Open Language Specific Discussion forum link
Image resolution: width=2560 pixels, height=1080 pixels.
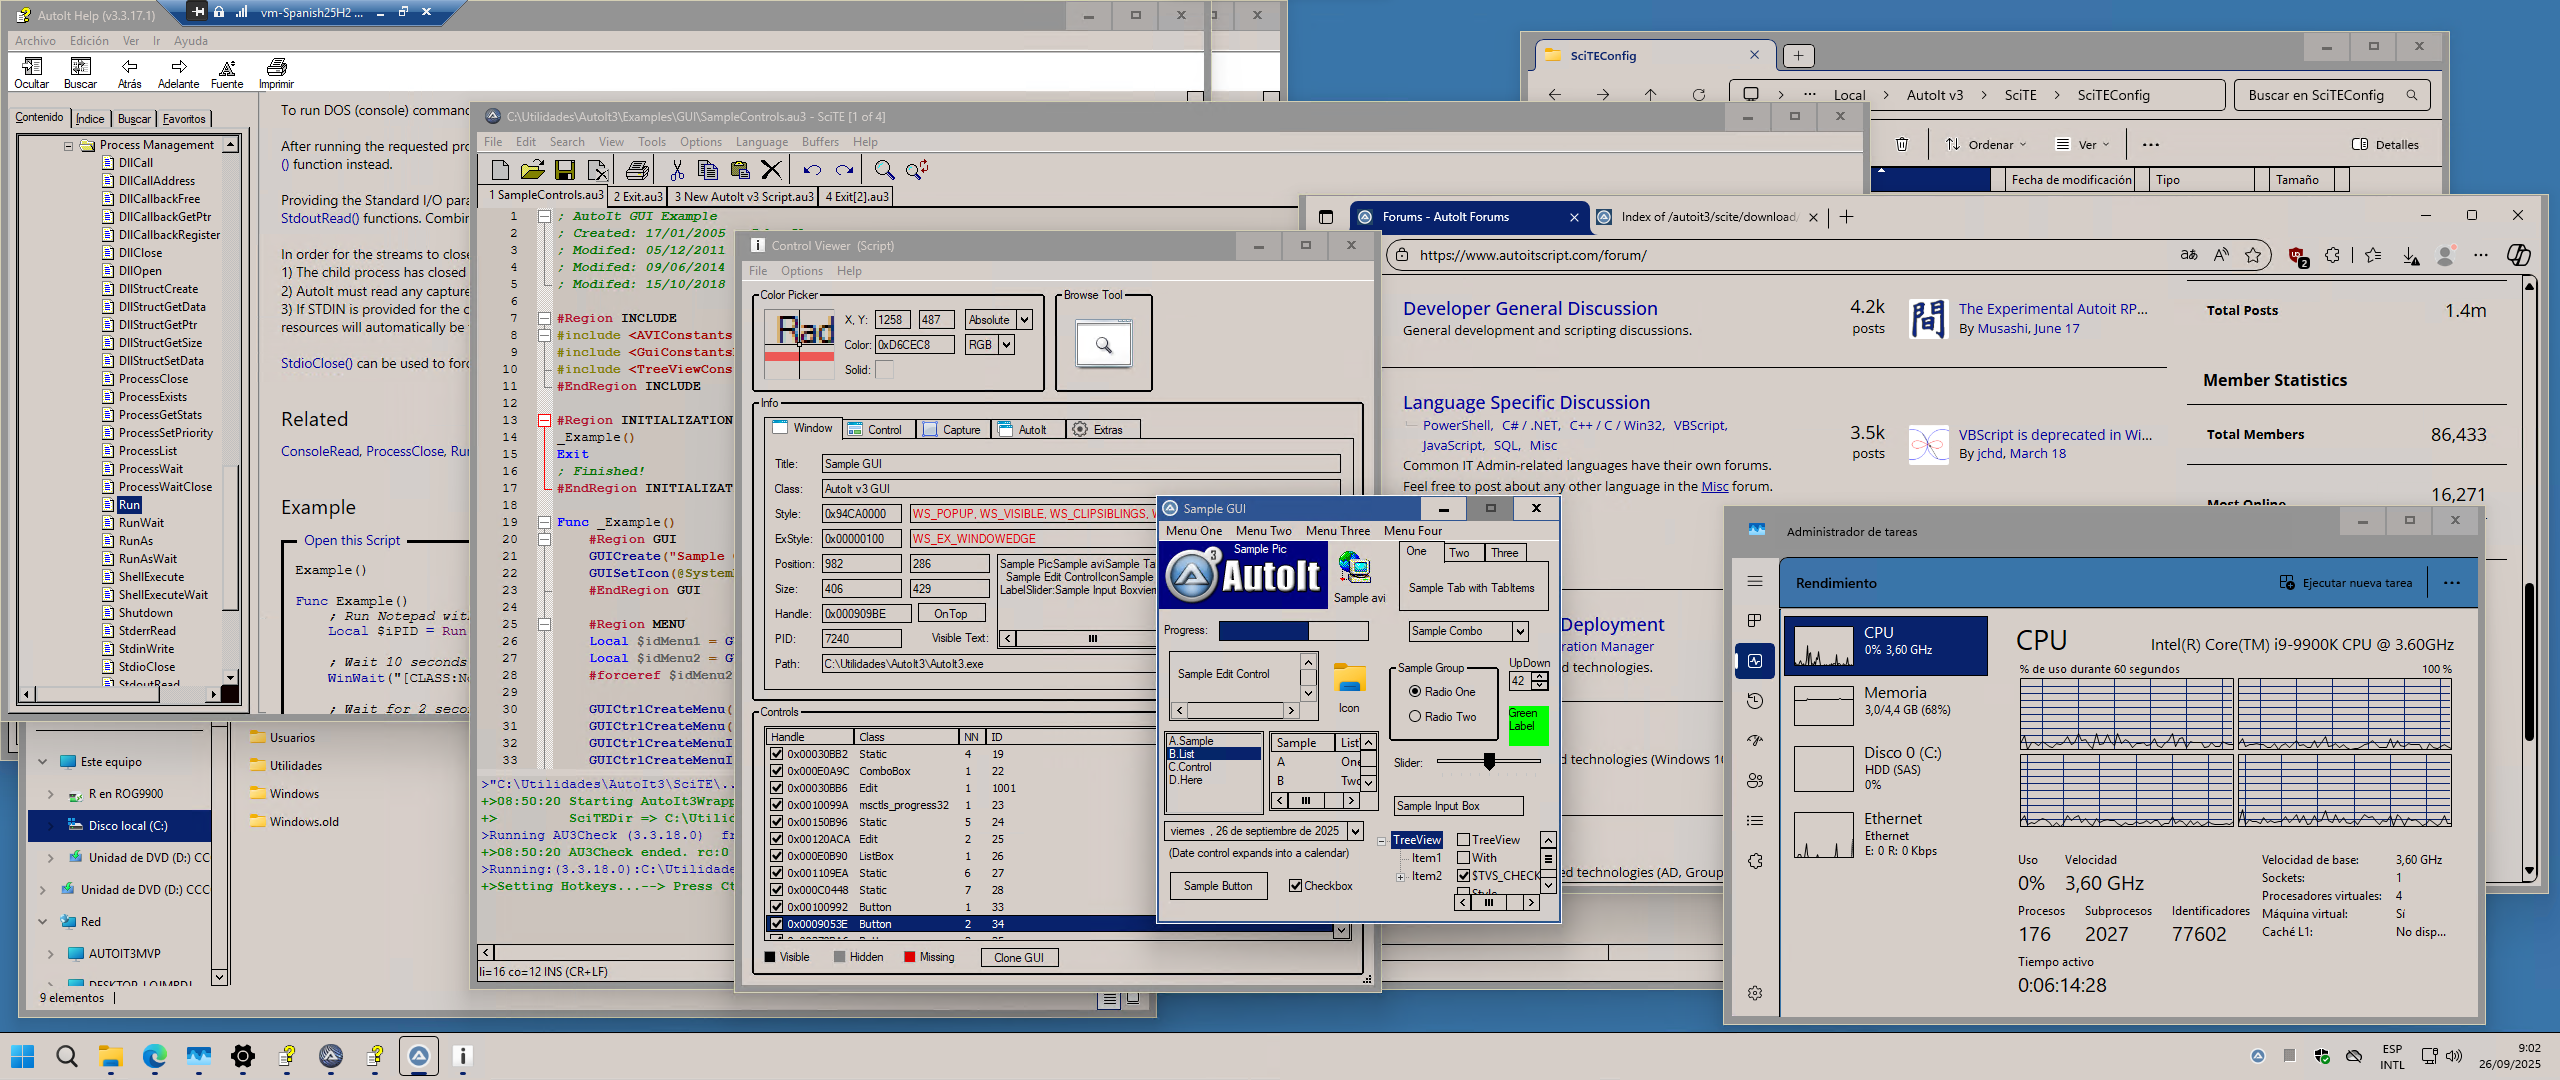(x=1526, y=403)
